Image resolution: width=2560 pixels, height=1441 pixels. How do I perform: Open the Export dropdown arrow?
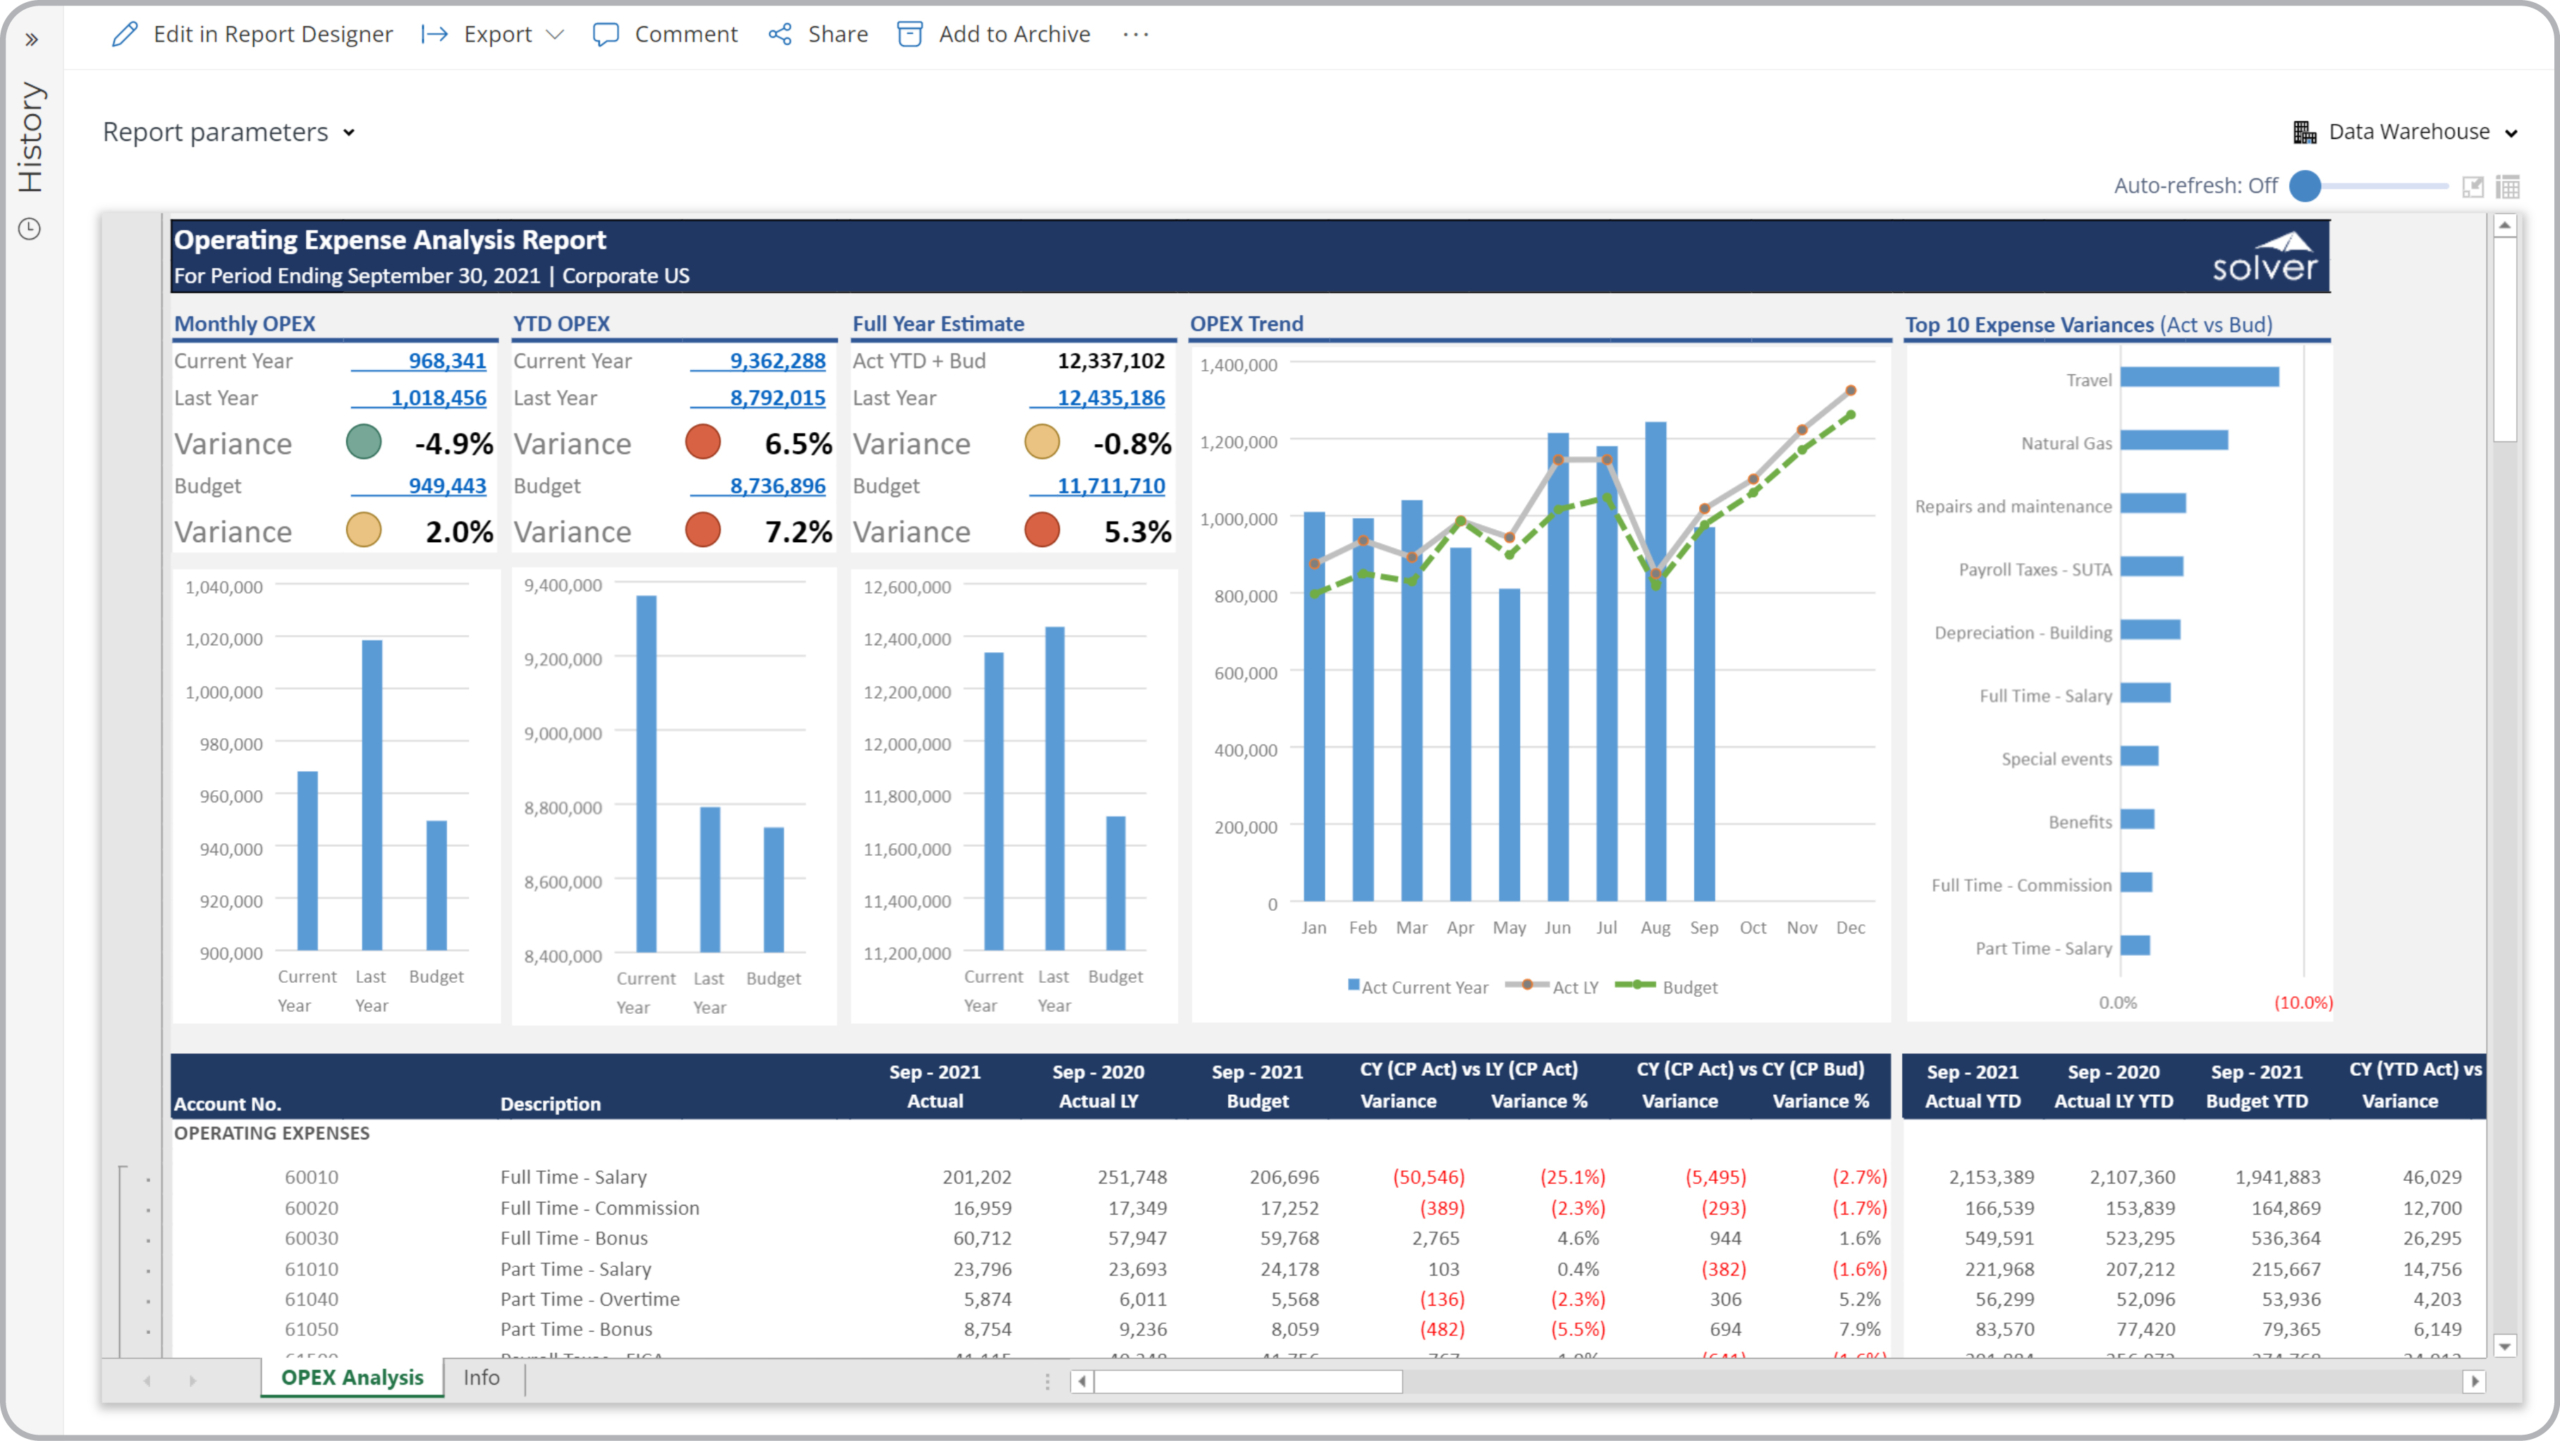coord(555,35)
